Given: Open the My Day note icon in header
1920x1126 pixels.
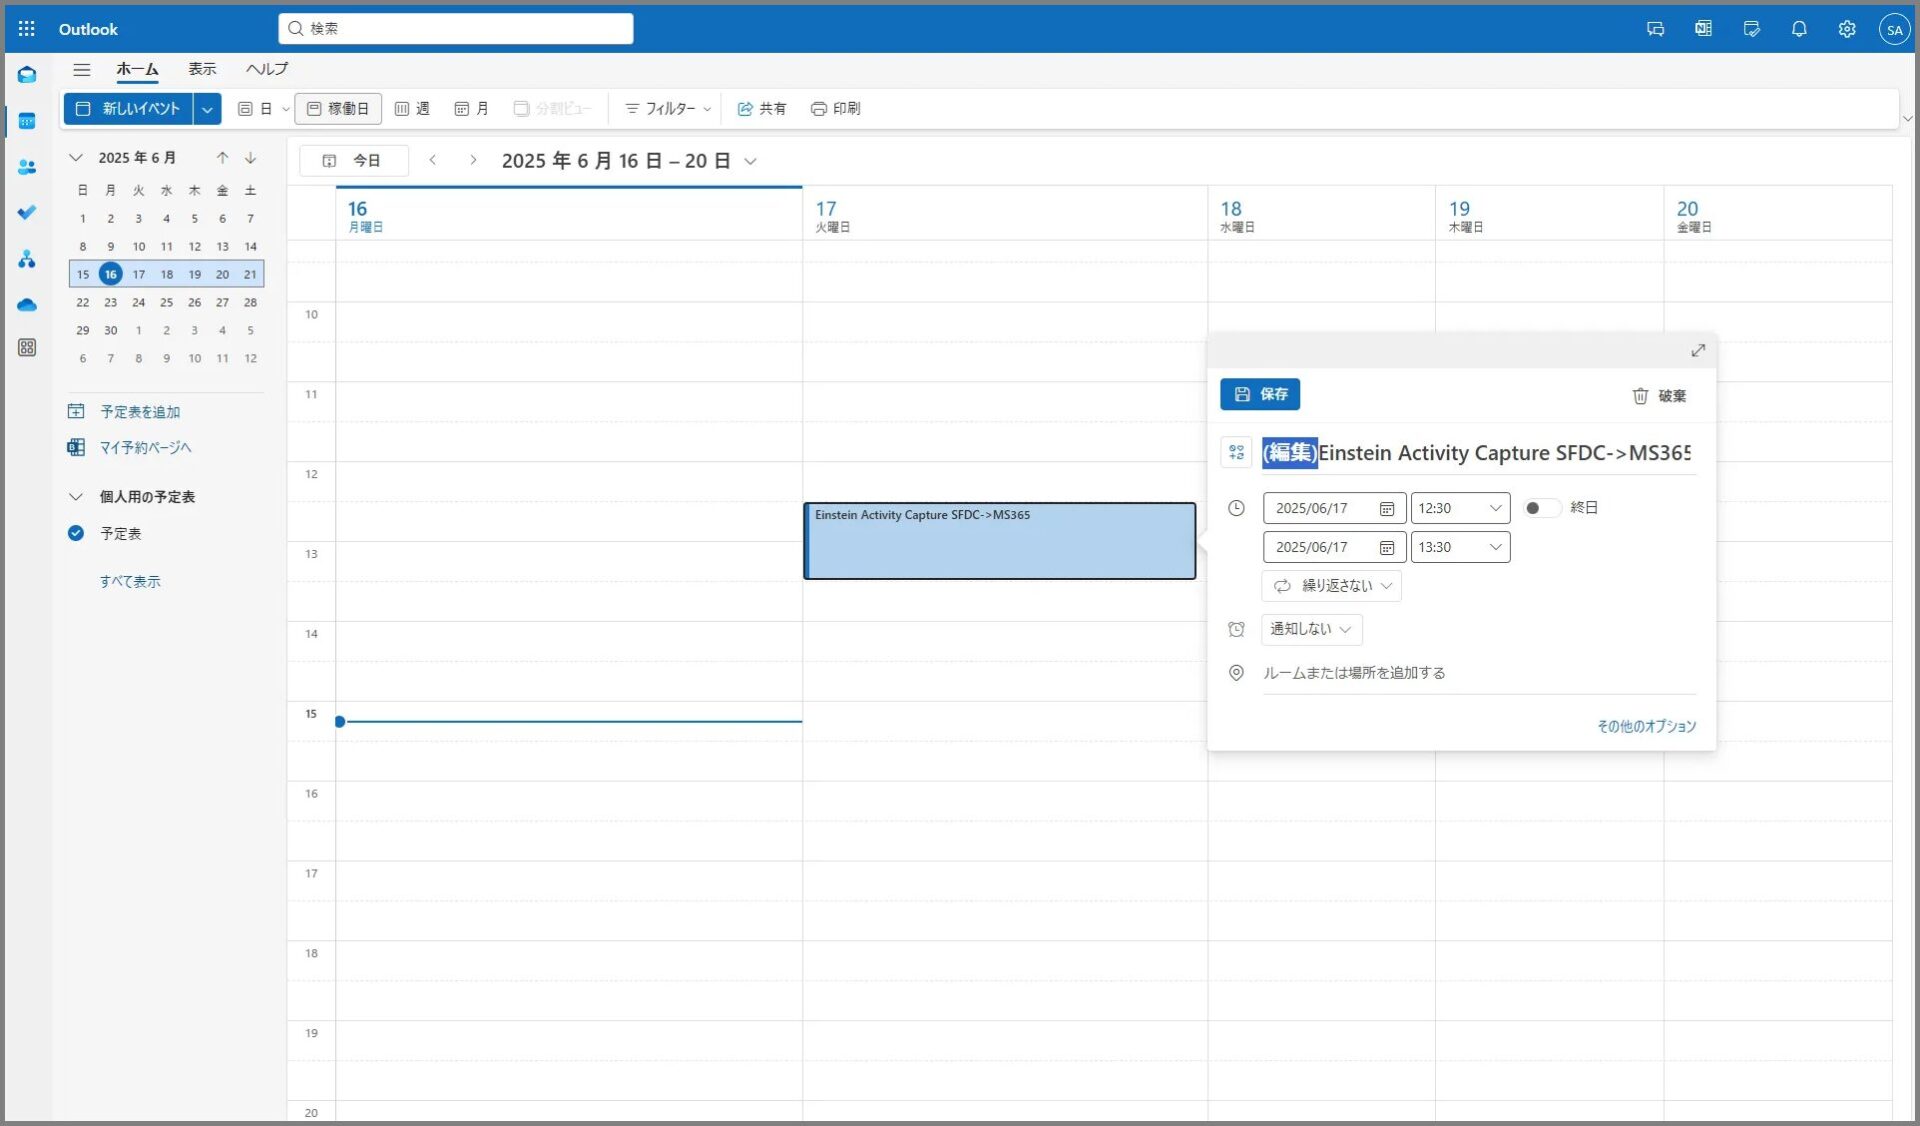Looking at the screenshot, I should tap(1751, 29).
